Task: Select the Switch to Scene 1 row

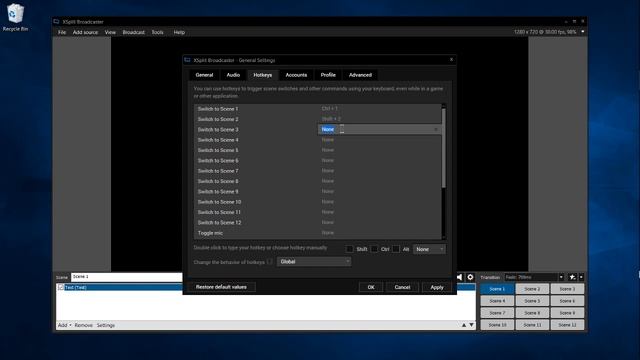Action: [x=318, y=109]
